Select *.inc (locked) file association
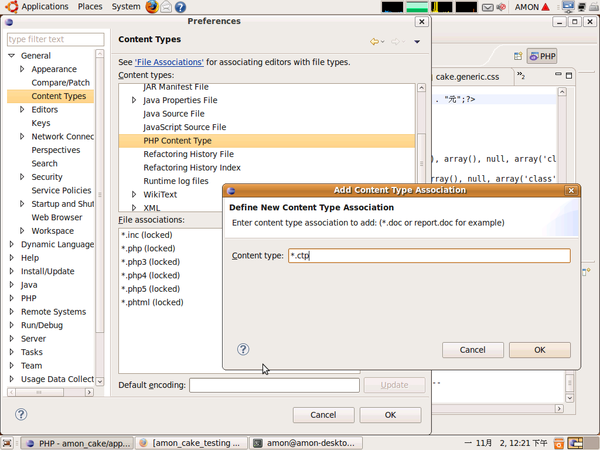Image resolution: width=600 pixels, height=450 pixels. click(x=147, y=235)
